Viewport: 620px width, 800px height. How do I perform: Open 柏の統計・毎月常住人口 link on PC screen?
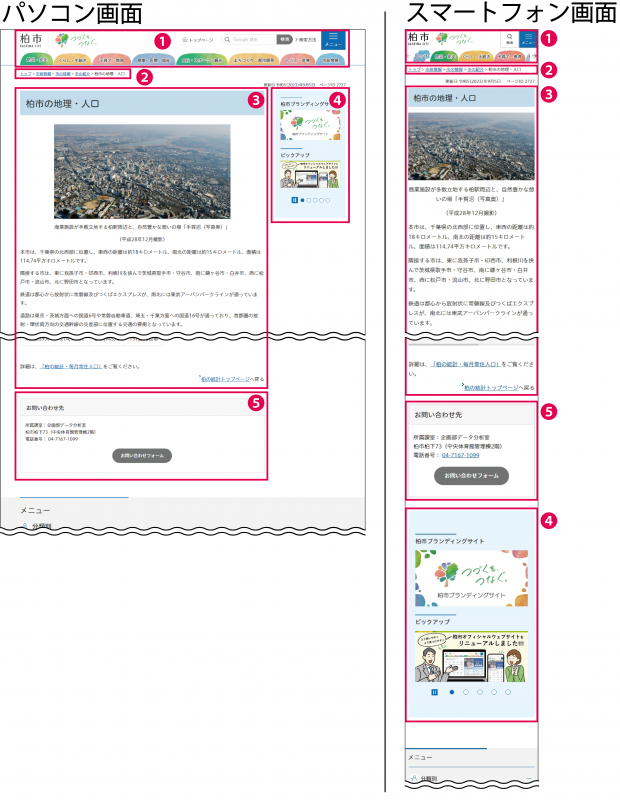71,366
